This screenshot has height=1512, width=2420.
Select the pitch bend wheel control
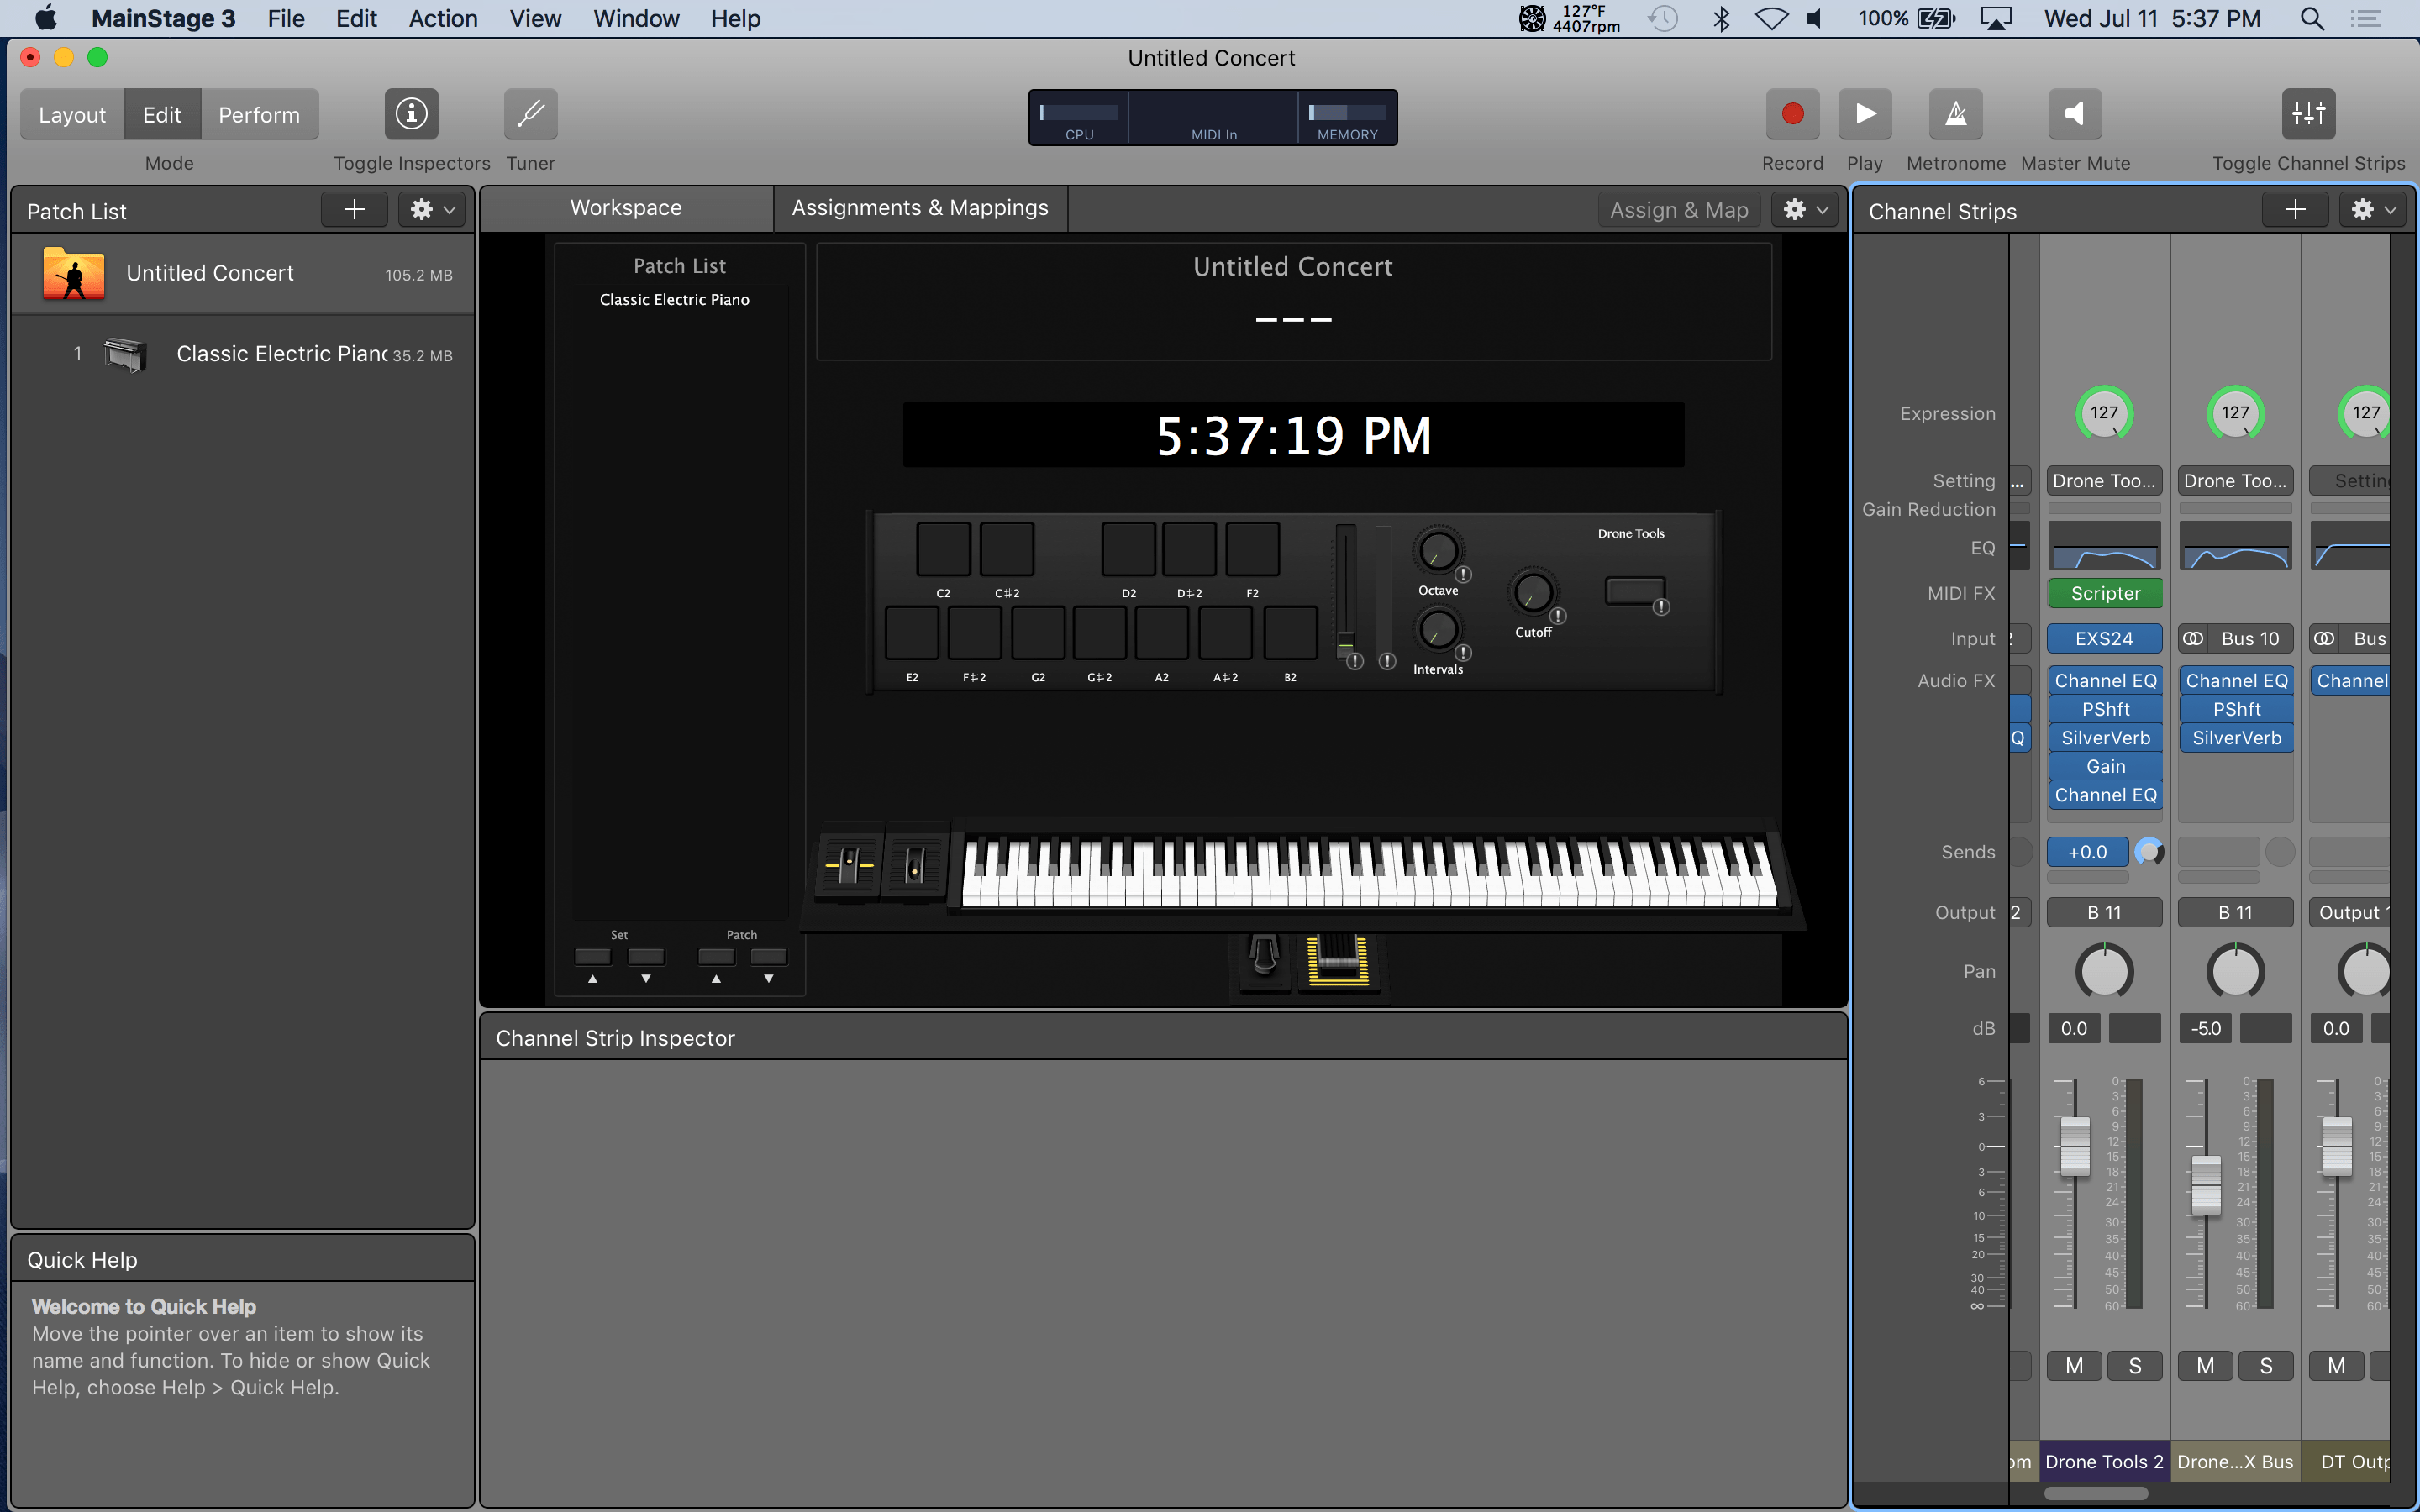pos(849,864)
